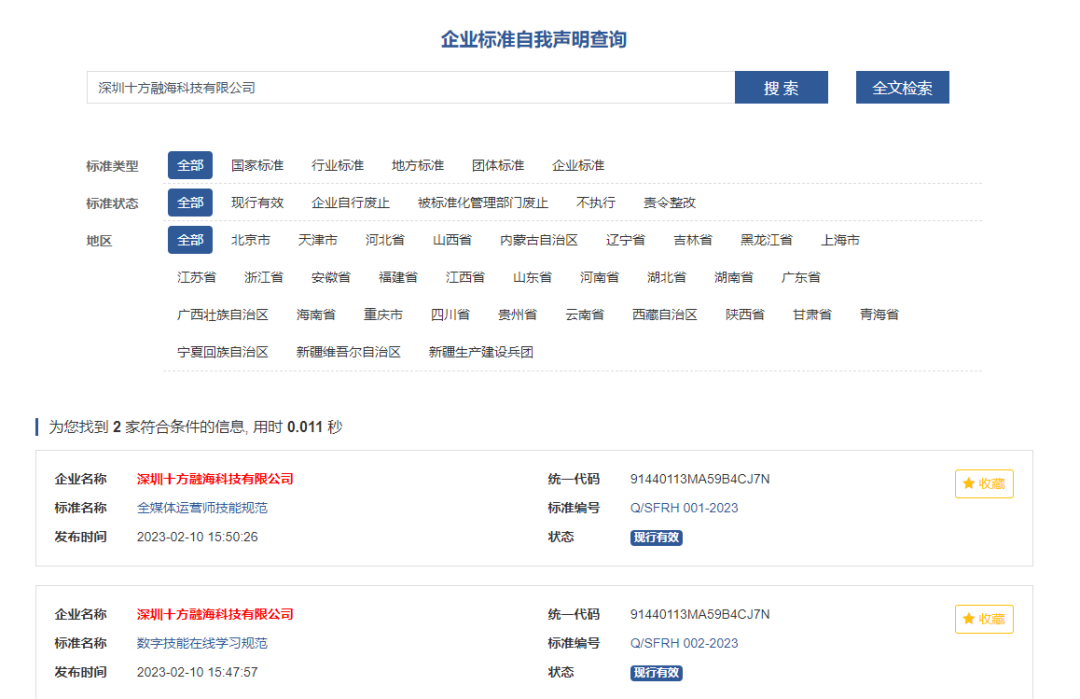The image size is (1080, 699).
Task: Filter by 国家标准 standard type
Action: pyautogui.click(x=257, y=165)
